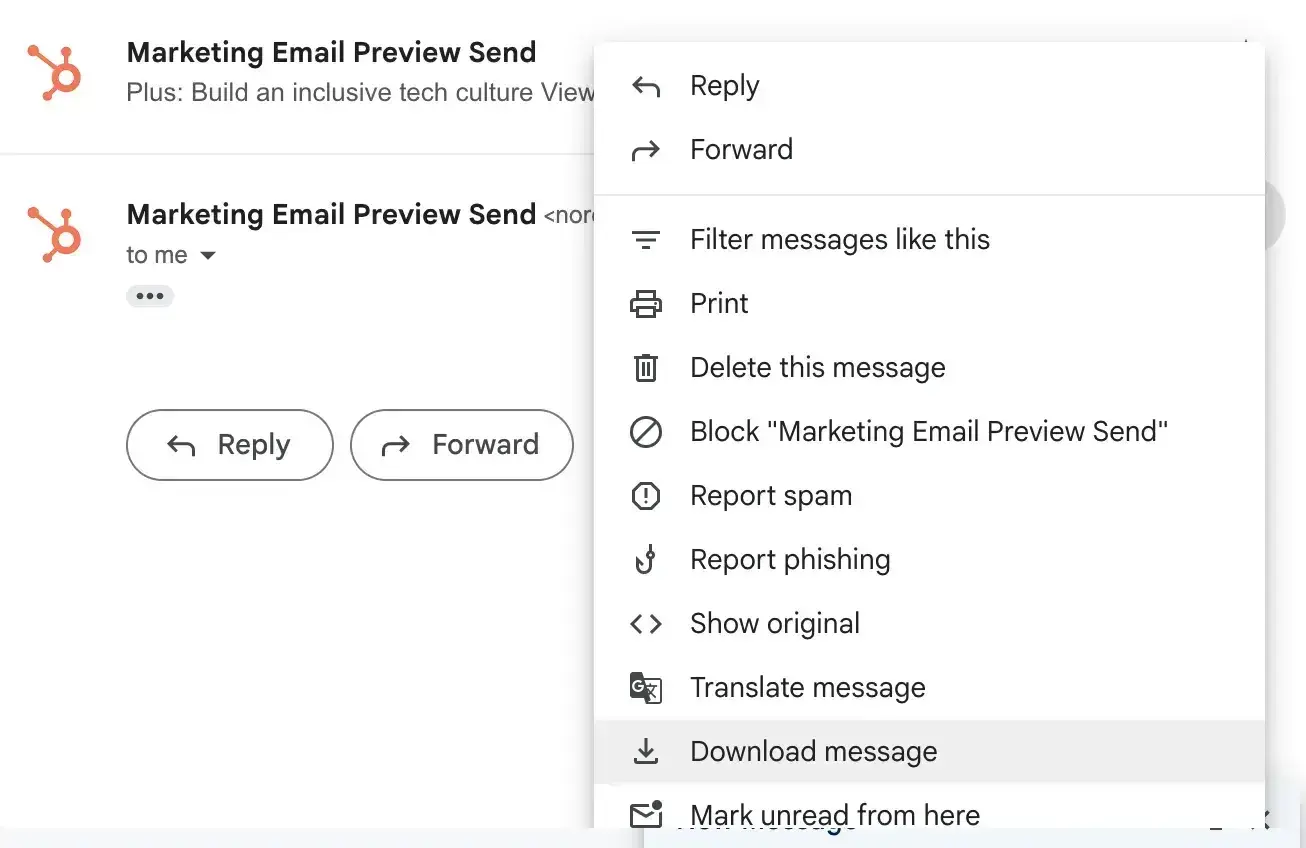The height and width of the screenshot is (848, 1306).
Task: Select 'Mark unread from here'
Action: [834, 814]
